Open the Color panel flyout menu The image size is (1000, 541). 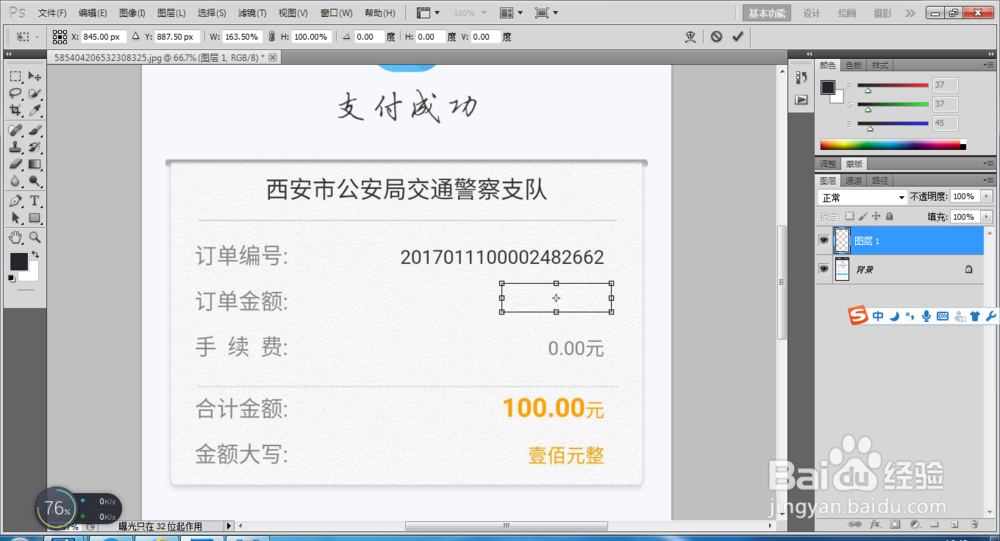[988, 65]
